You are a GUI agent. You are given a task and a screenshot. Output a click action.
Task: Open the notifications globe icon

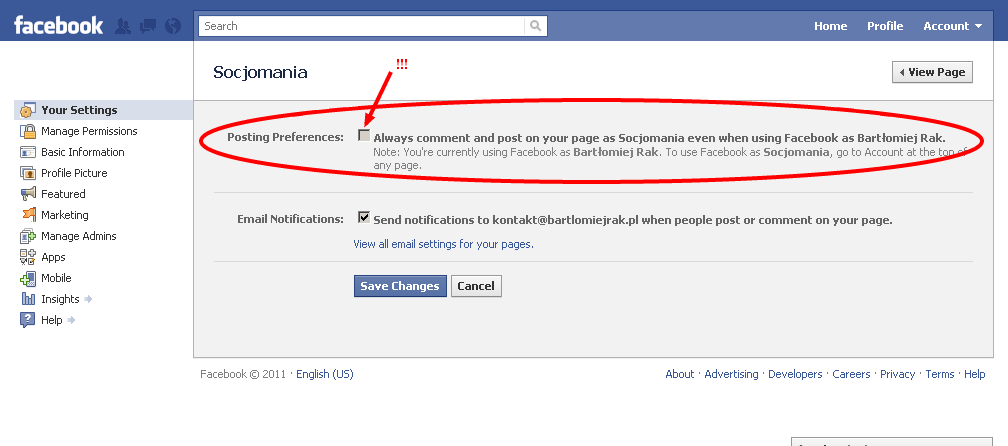[172, 26]
